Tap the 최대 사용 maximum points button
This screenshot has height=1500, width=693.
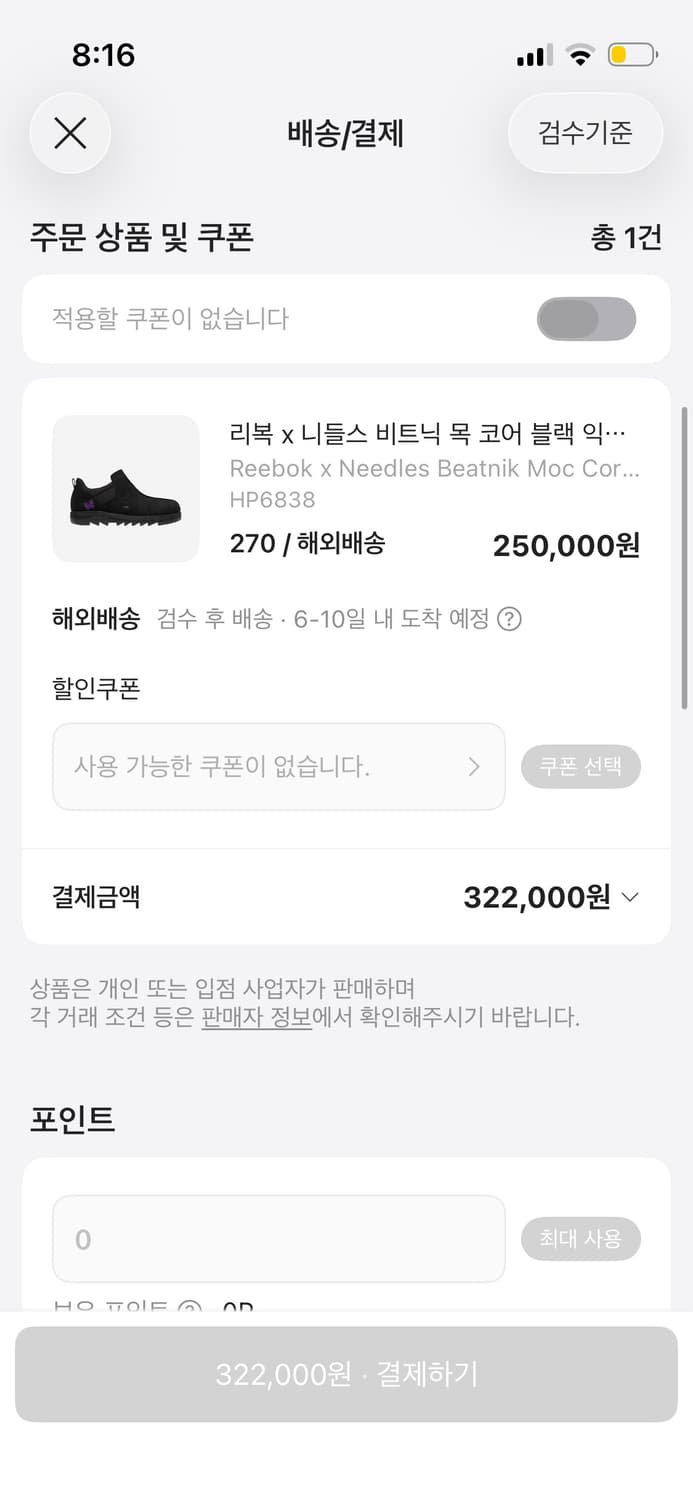[581, 1238]
